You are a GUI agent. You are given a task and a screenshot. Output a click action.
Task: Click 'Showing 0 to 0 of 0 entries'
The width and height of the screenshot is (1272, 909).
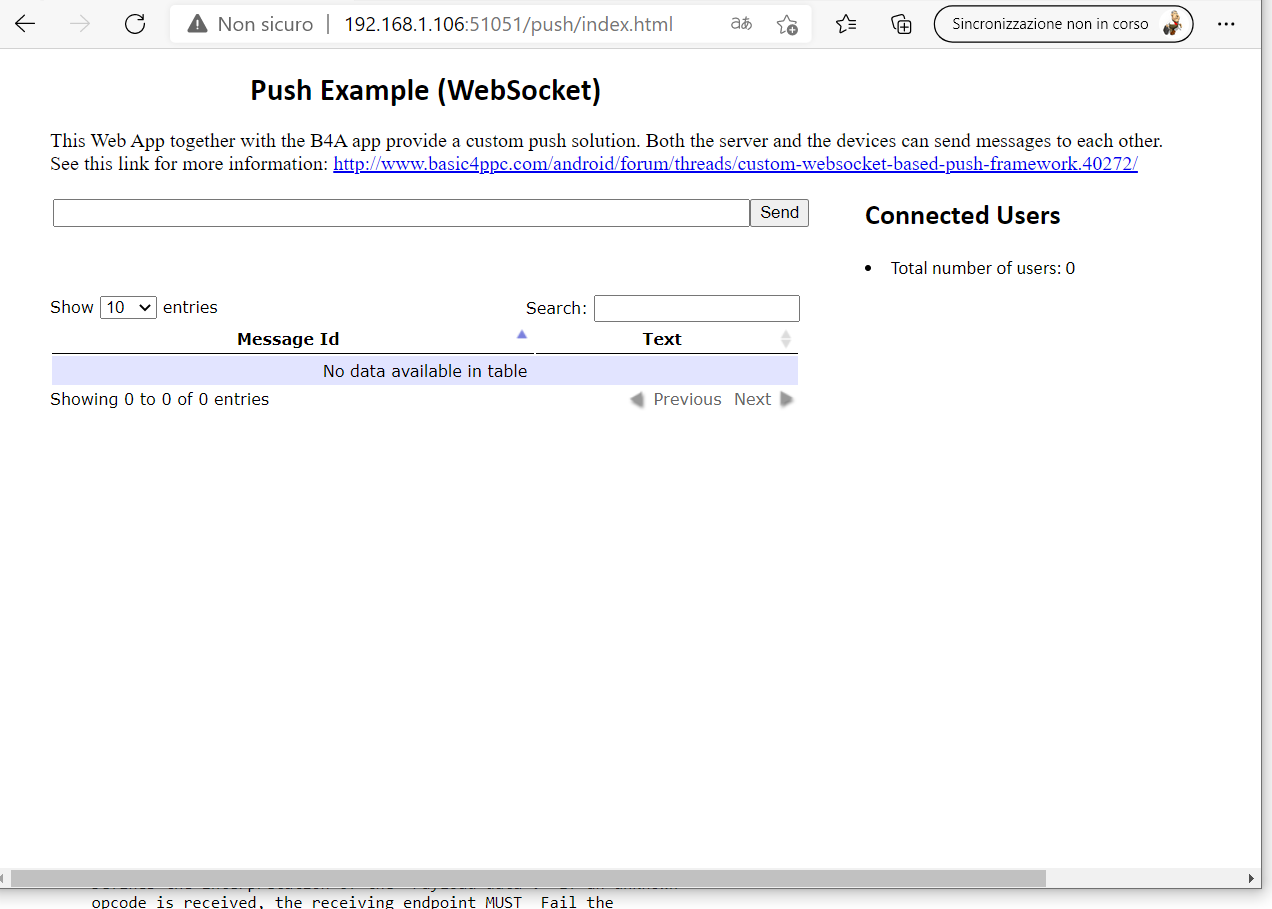[x=160, y=399]
